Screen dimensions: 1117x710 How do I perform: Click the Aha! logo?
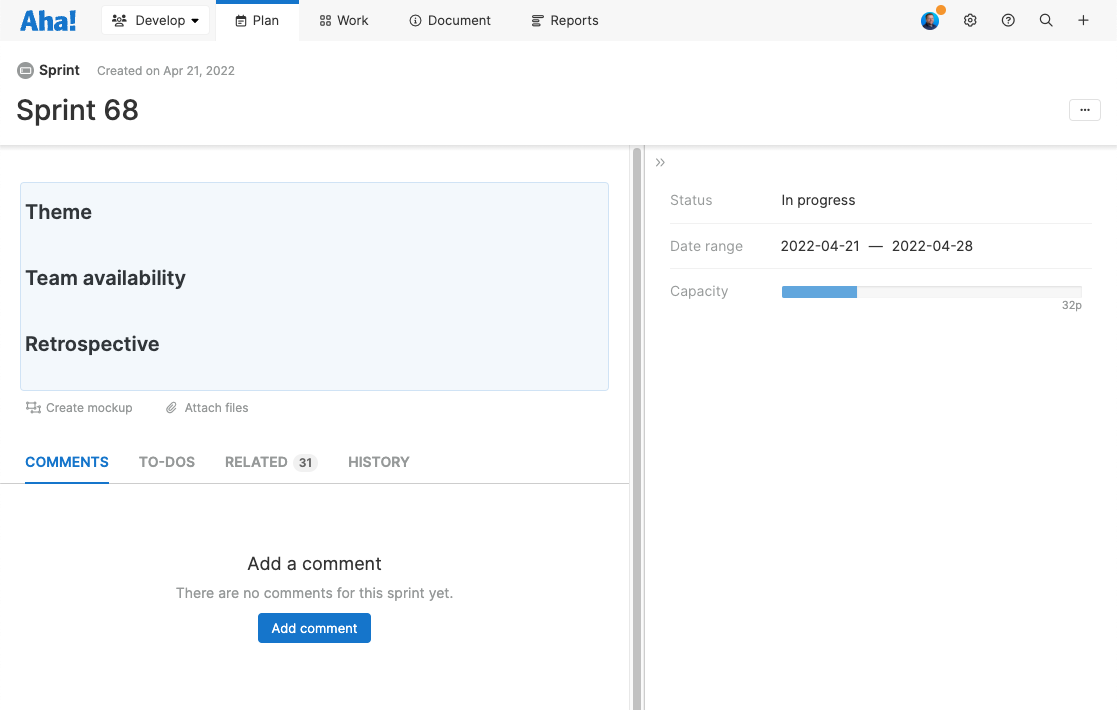(x=48, y=20)
